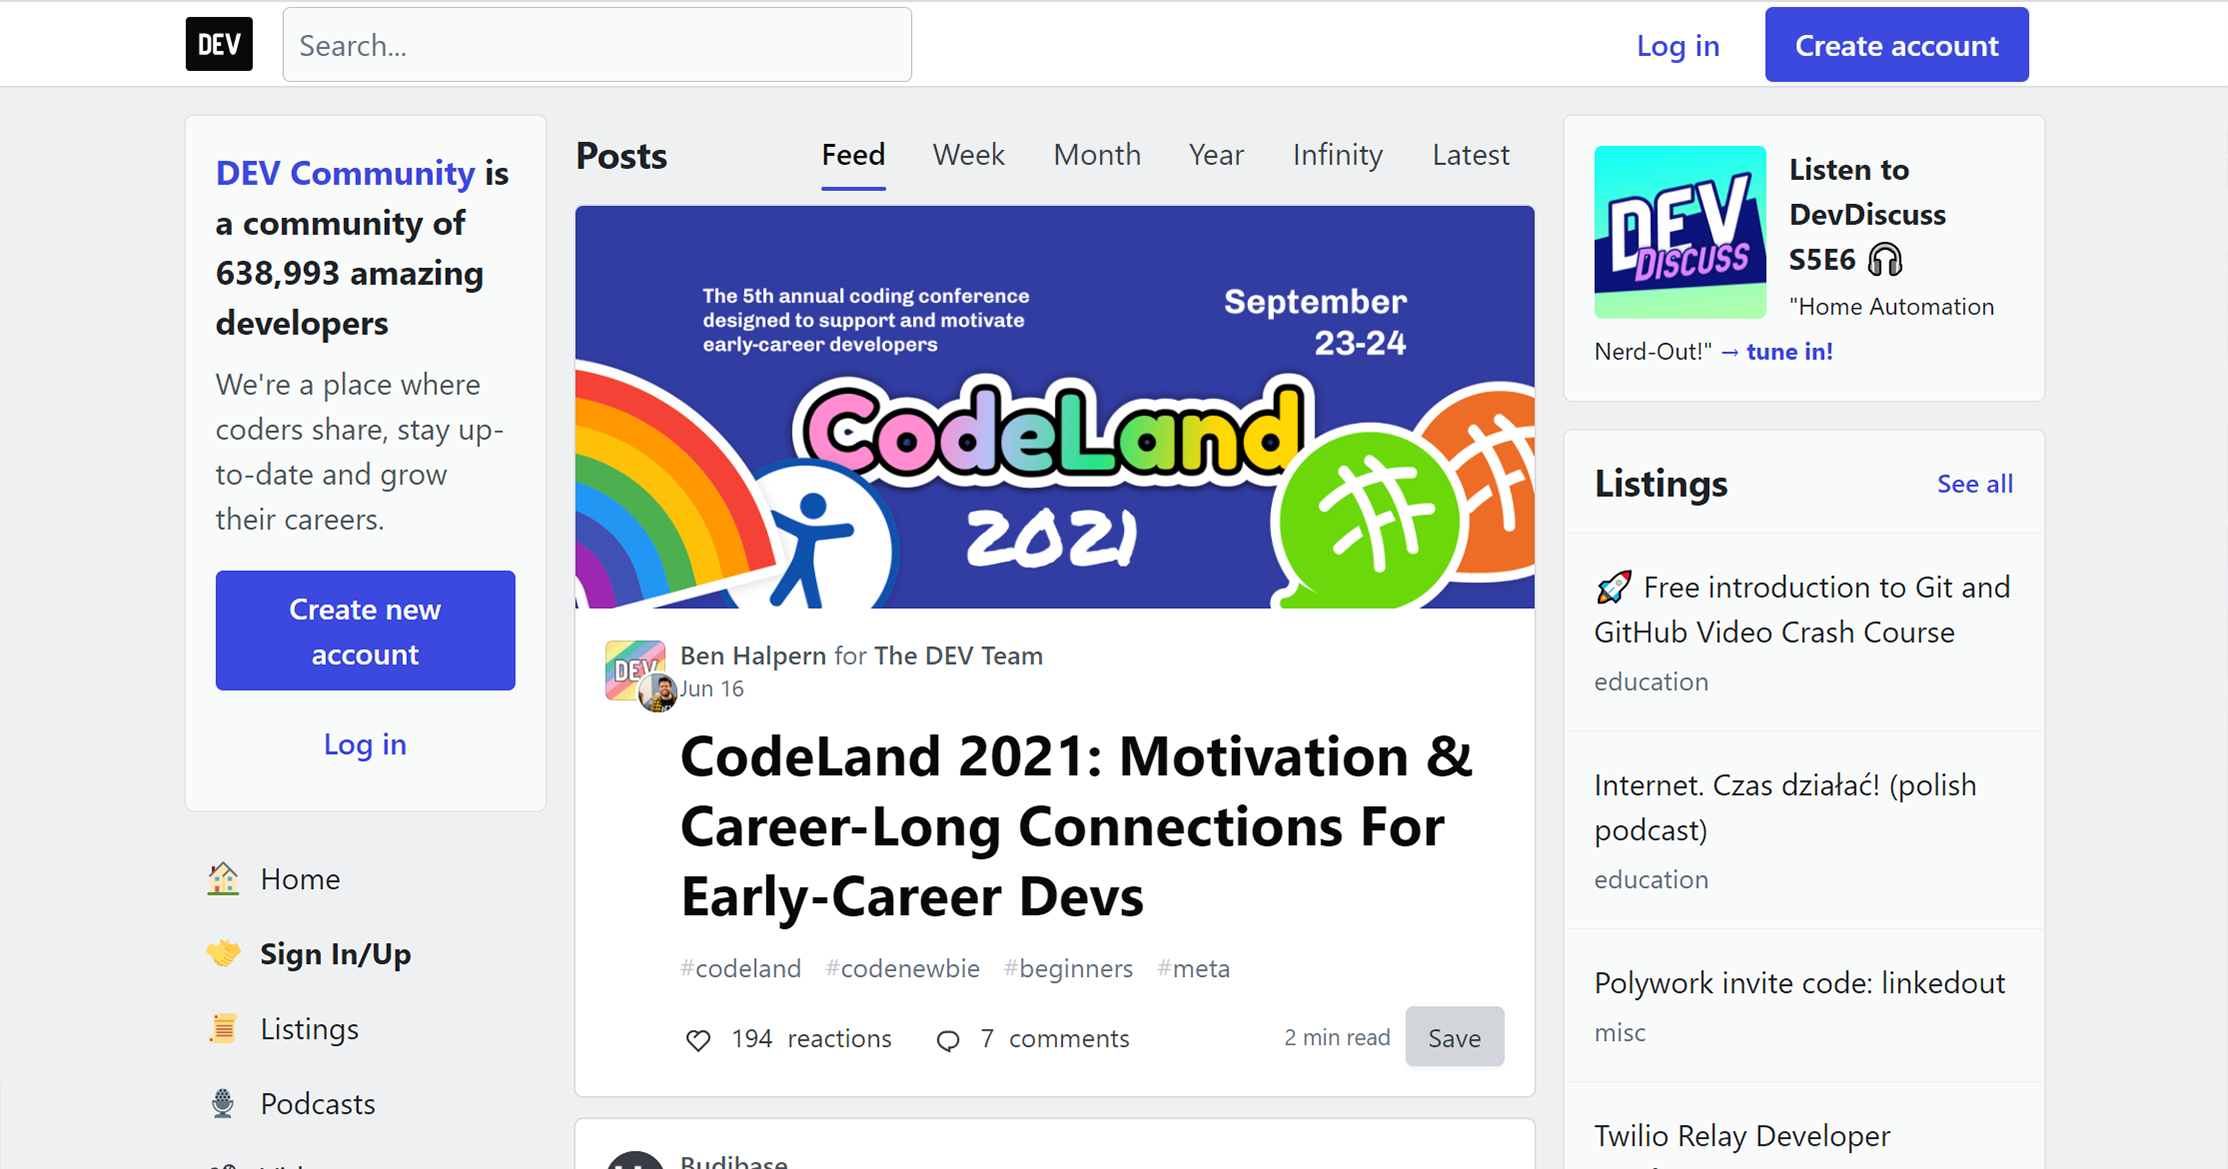Open the CodeLand 2021 banner image

pyautogui.click(x=1054, y=407)
